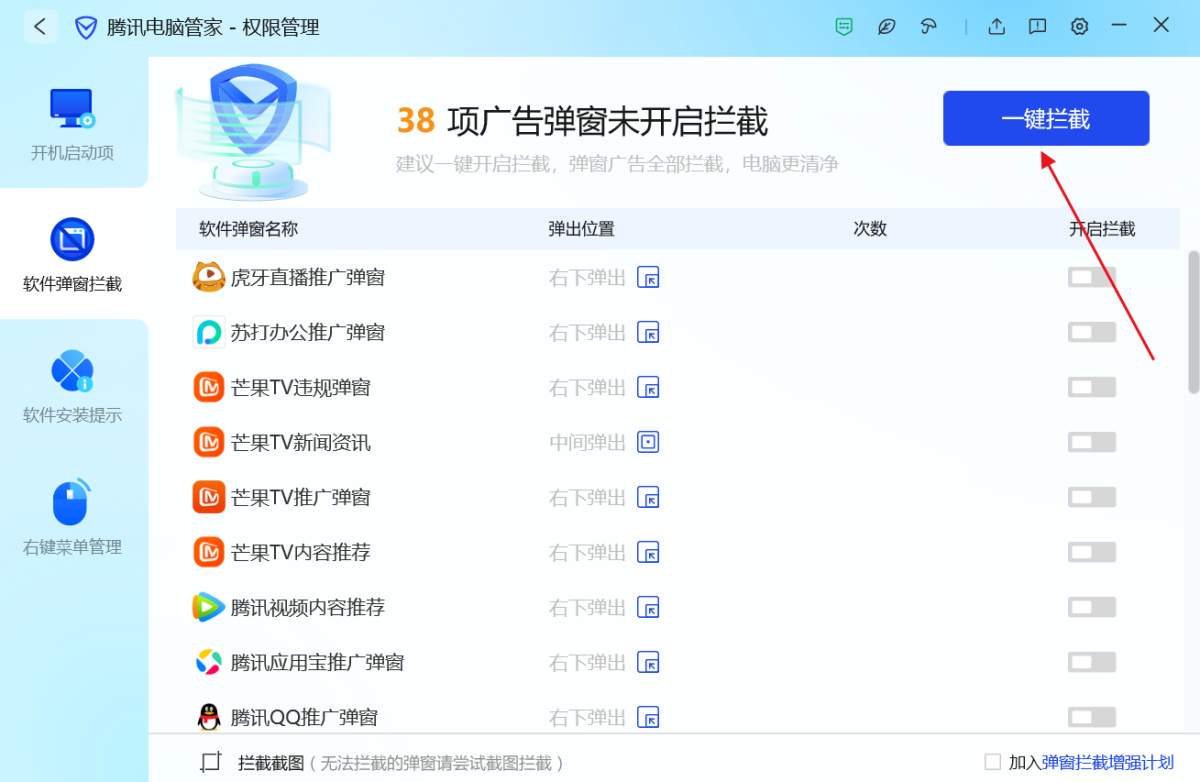
Task: Click the share/upload icon in title bar
Action: tap(996, 27)
